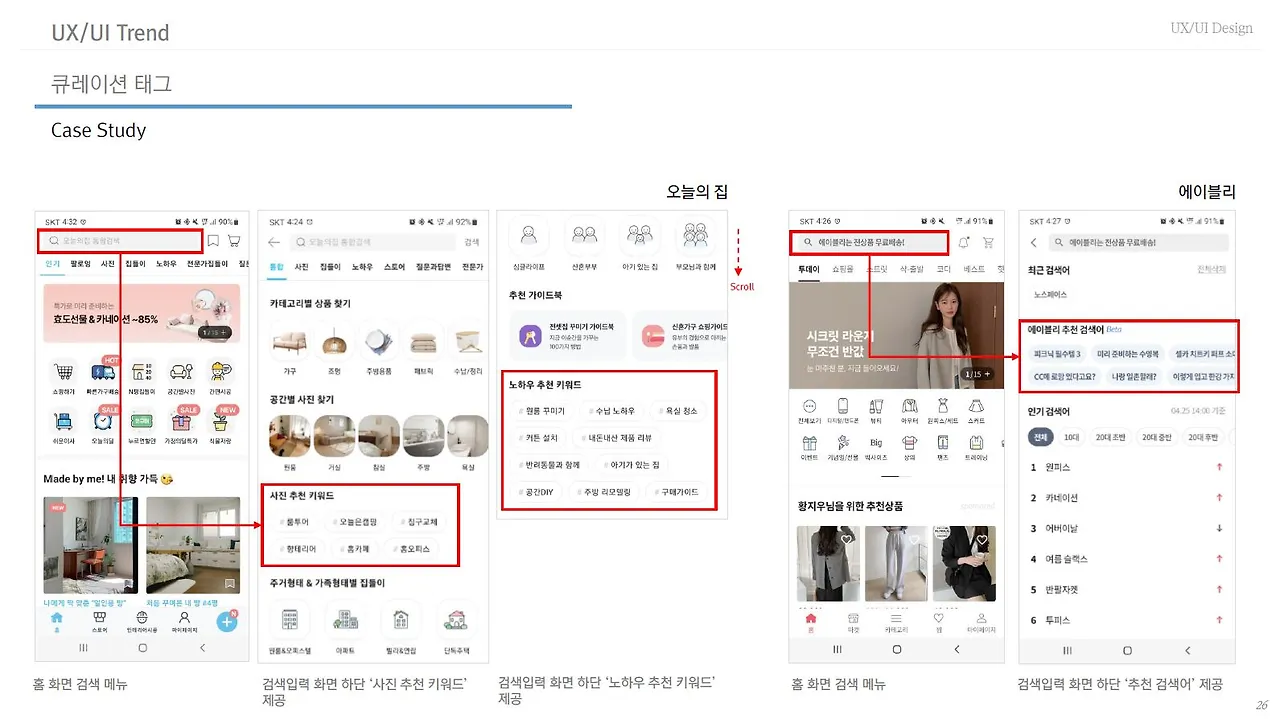Open the 스토어 tab in 오늘의집 search

(394, 267)
